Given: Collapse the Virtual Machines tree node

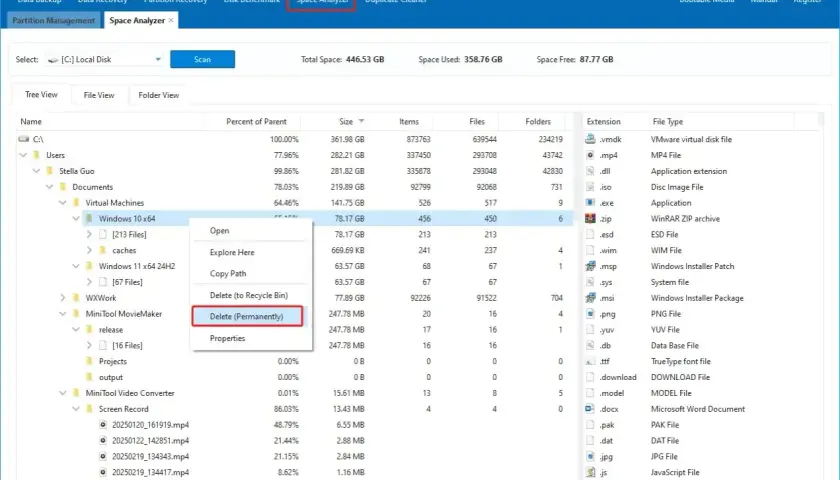Looking at the screenshot, I should pos(63,202).
